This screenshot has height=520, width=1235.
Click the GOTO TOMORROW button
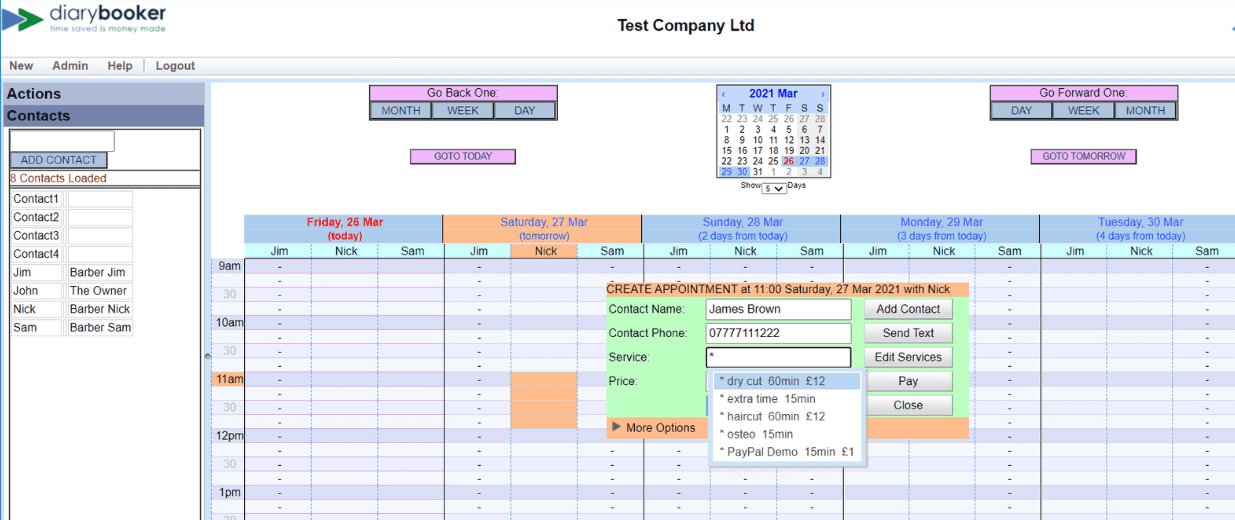1083,157
